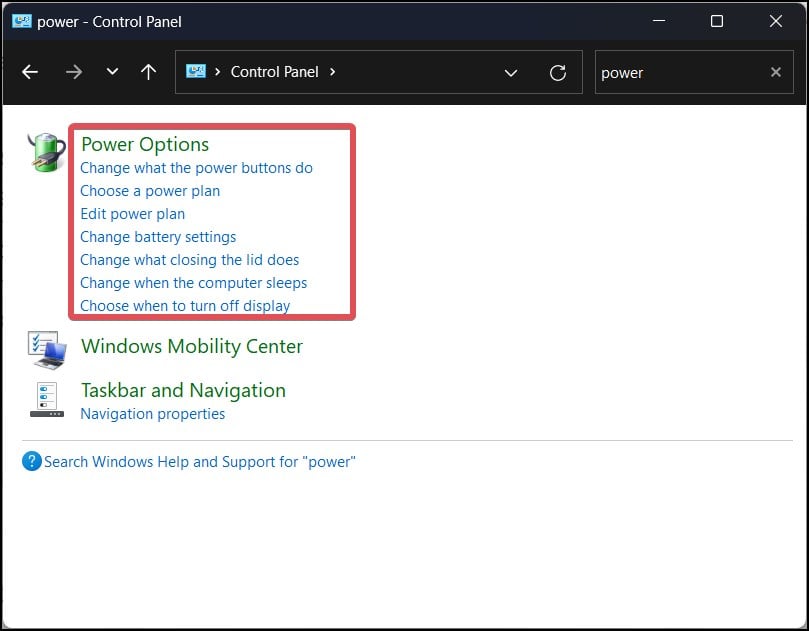
Task: Open Power Options heading
Action: tap(145, 144)
